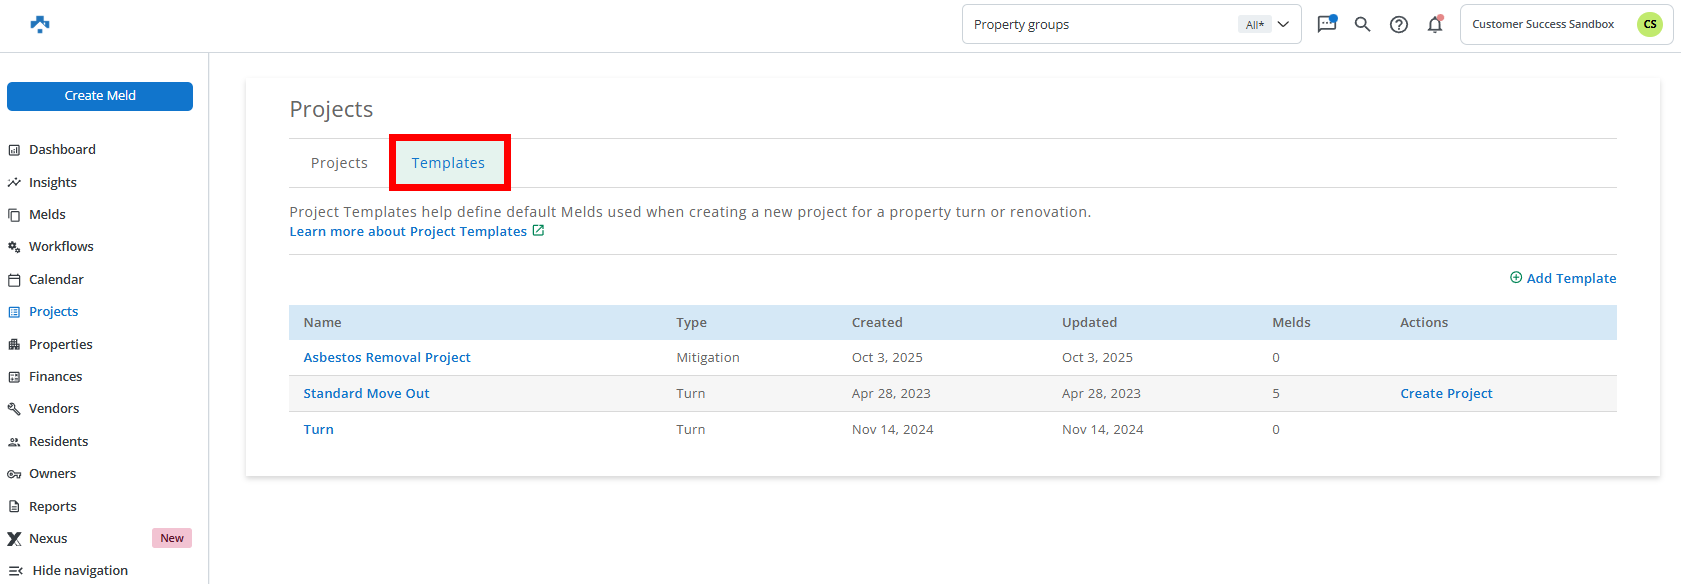The width and height of the screenshot is (1681, 584).
Task: Expand the Property groups dropdown
Action: (1283, 24)
